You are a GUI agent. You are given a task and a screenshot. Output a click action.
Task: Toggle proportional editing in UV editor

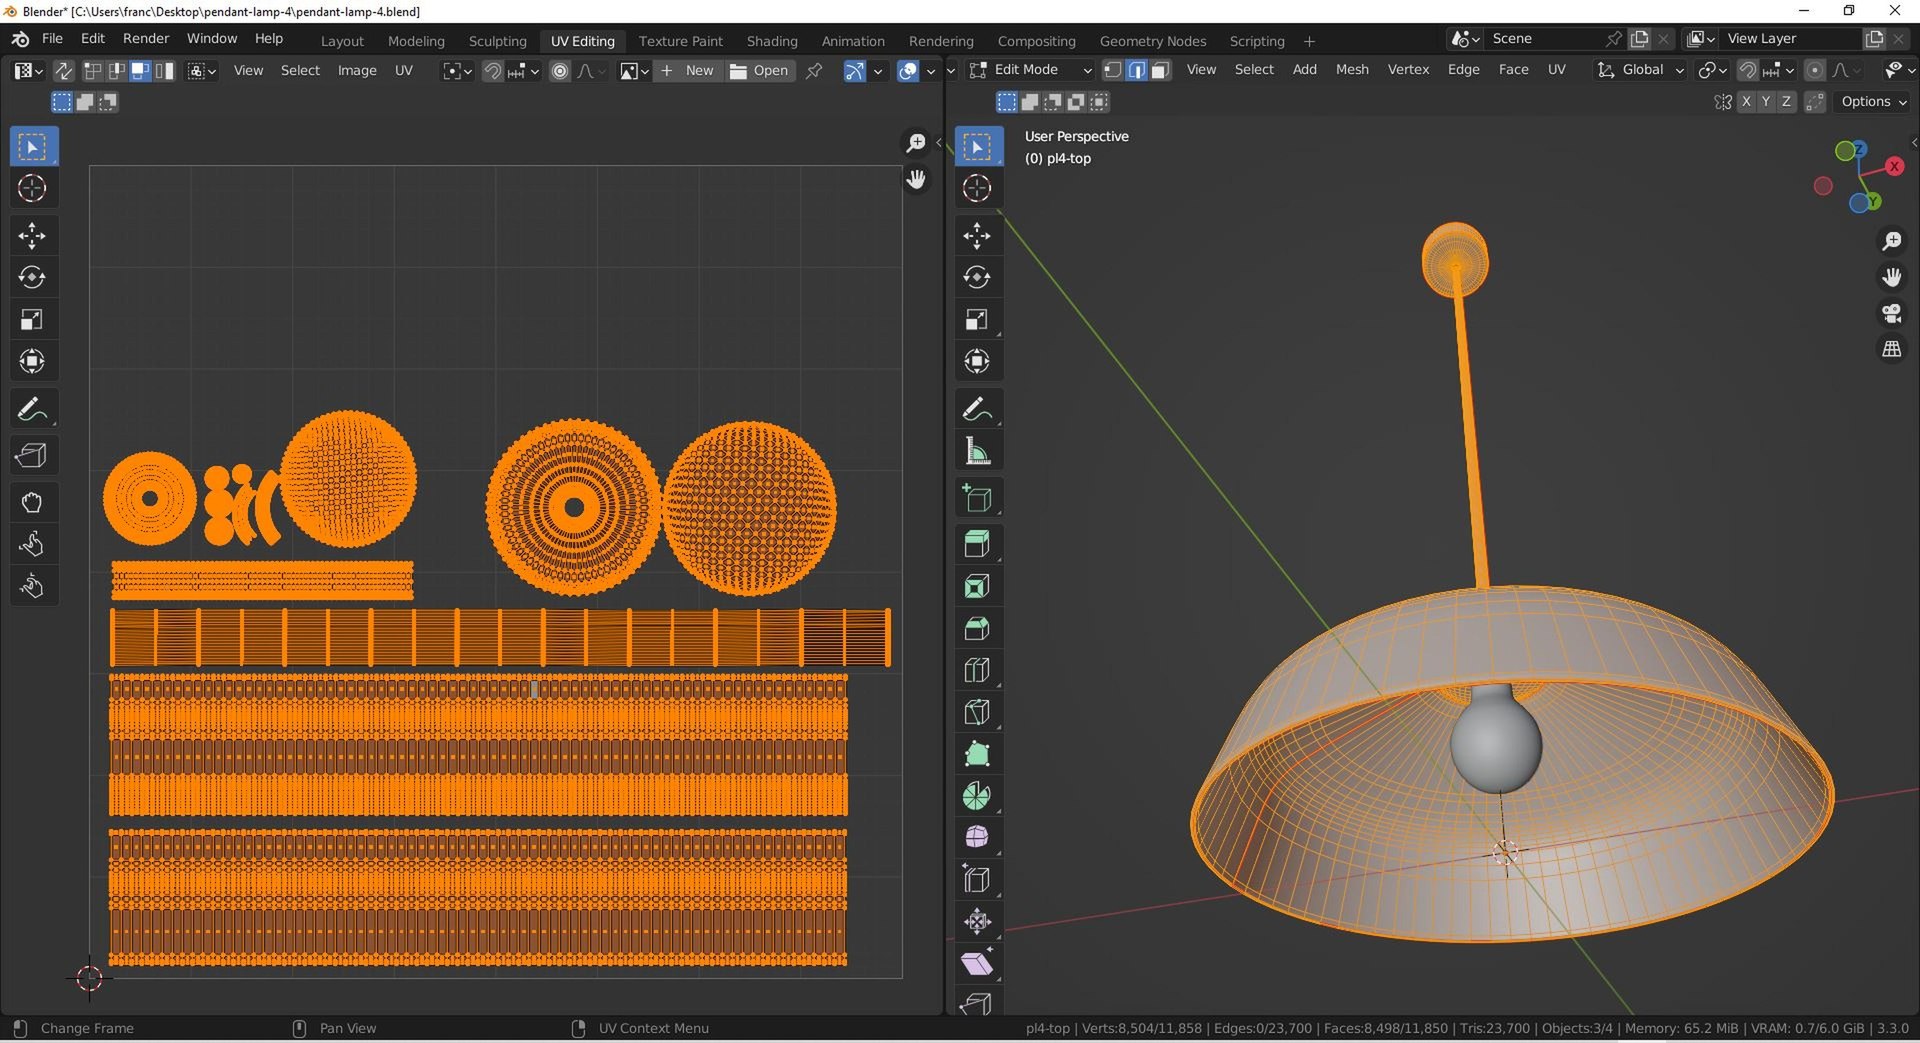point(560,71)
